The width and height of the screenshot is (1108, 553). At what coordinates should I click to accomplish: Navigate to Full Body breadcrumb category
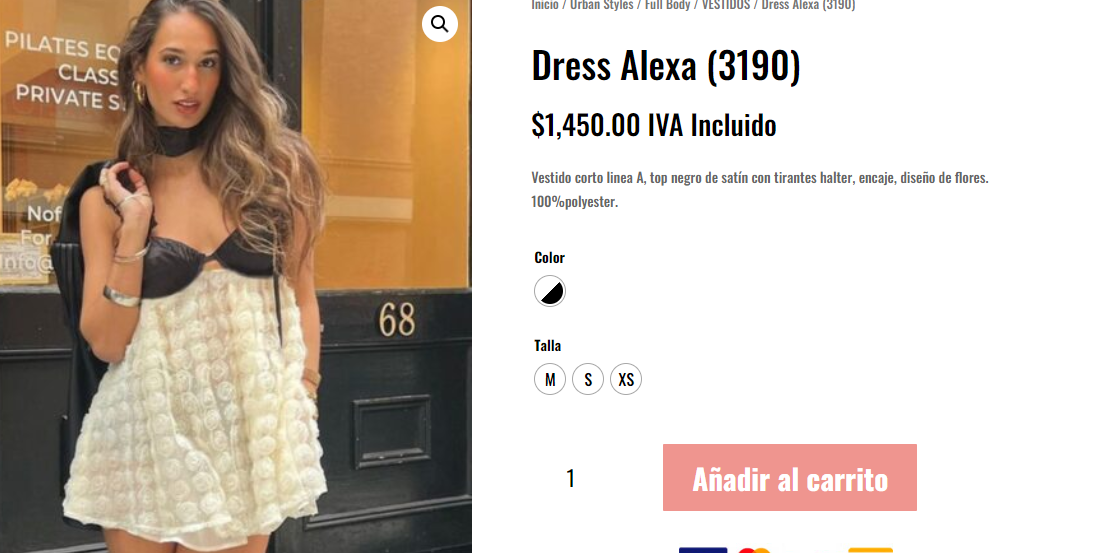pyautogui.click(x=667, y=5)
